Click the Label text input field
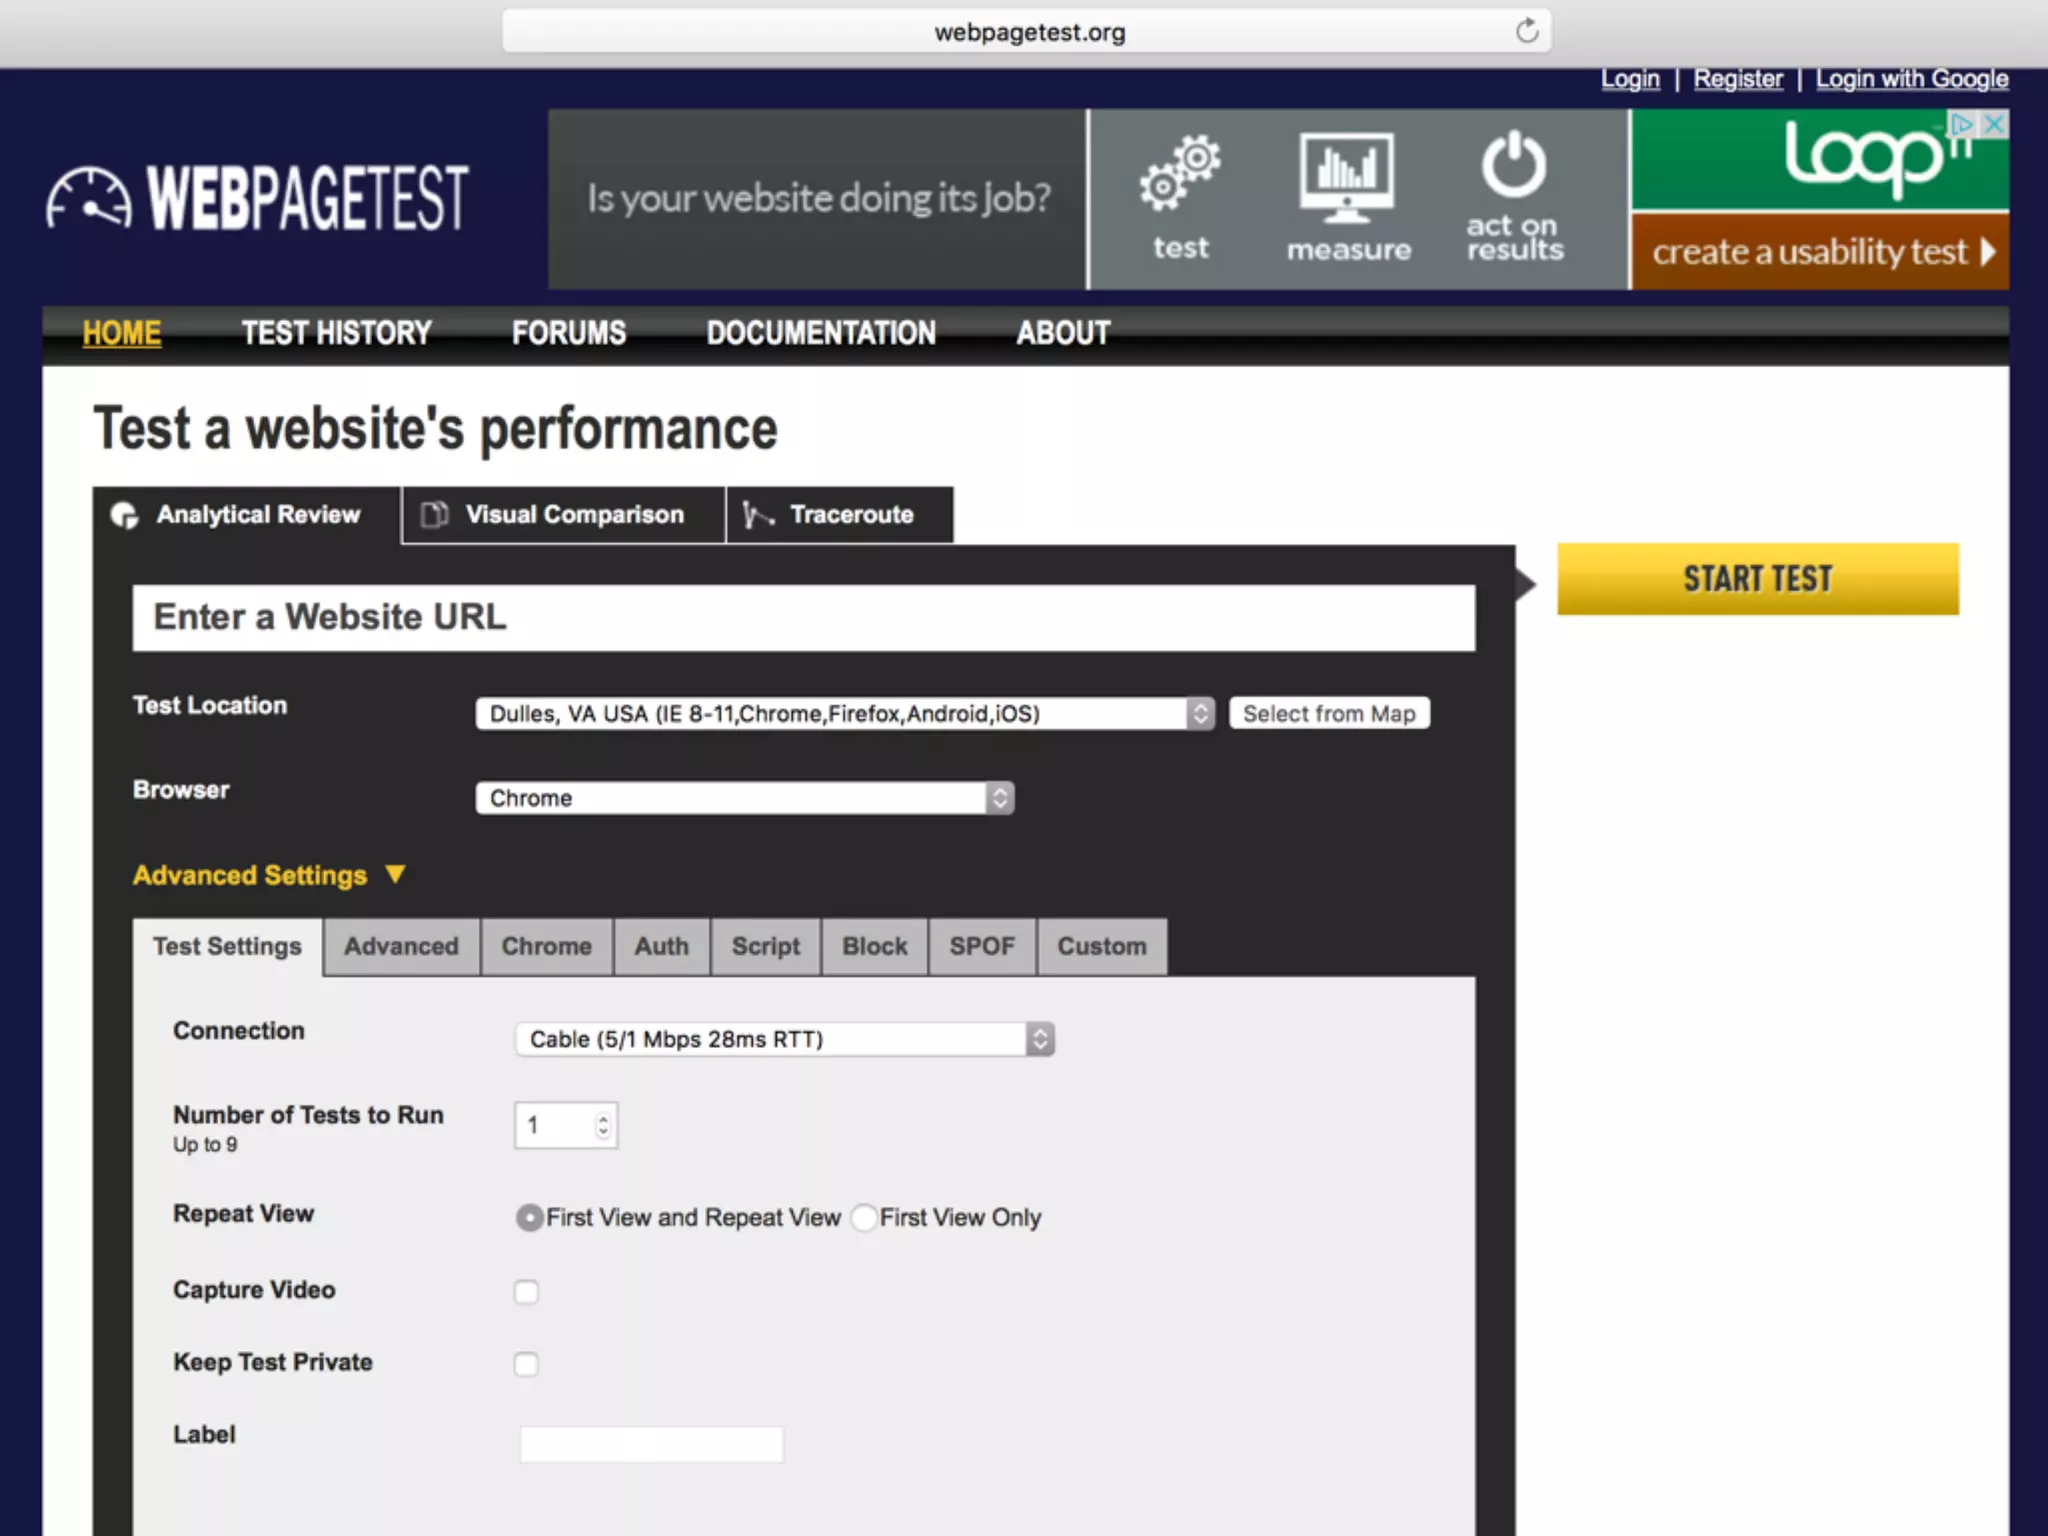The image size is (2048, 1536). pos(651,1444)
